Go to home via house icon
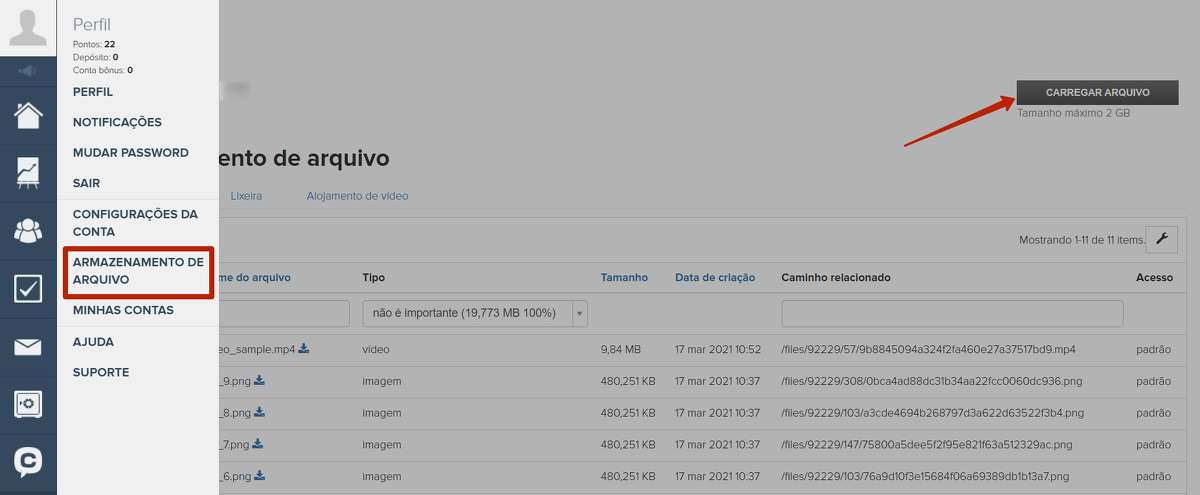The width and height of the screenshot is (1200, 495). [x=28, y=115]
